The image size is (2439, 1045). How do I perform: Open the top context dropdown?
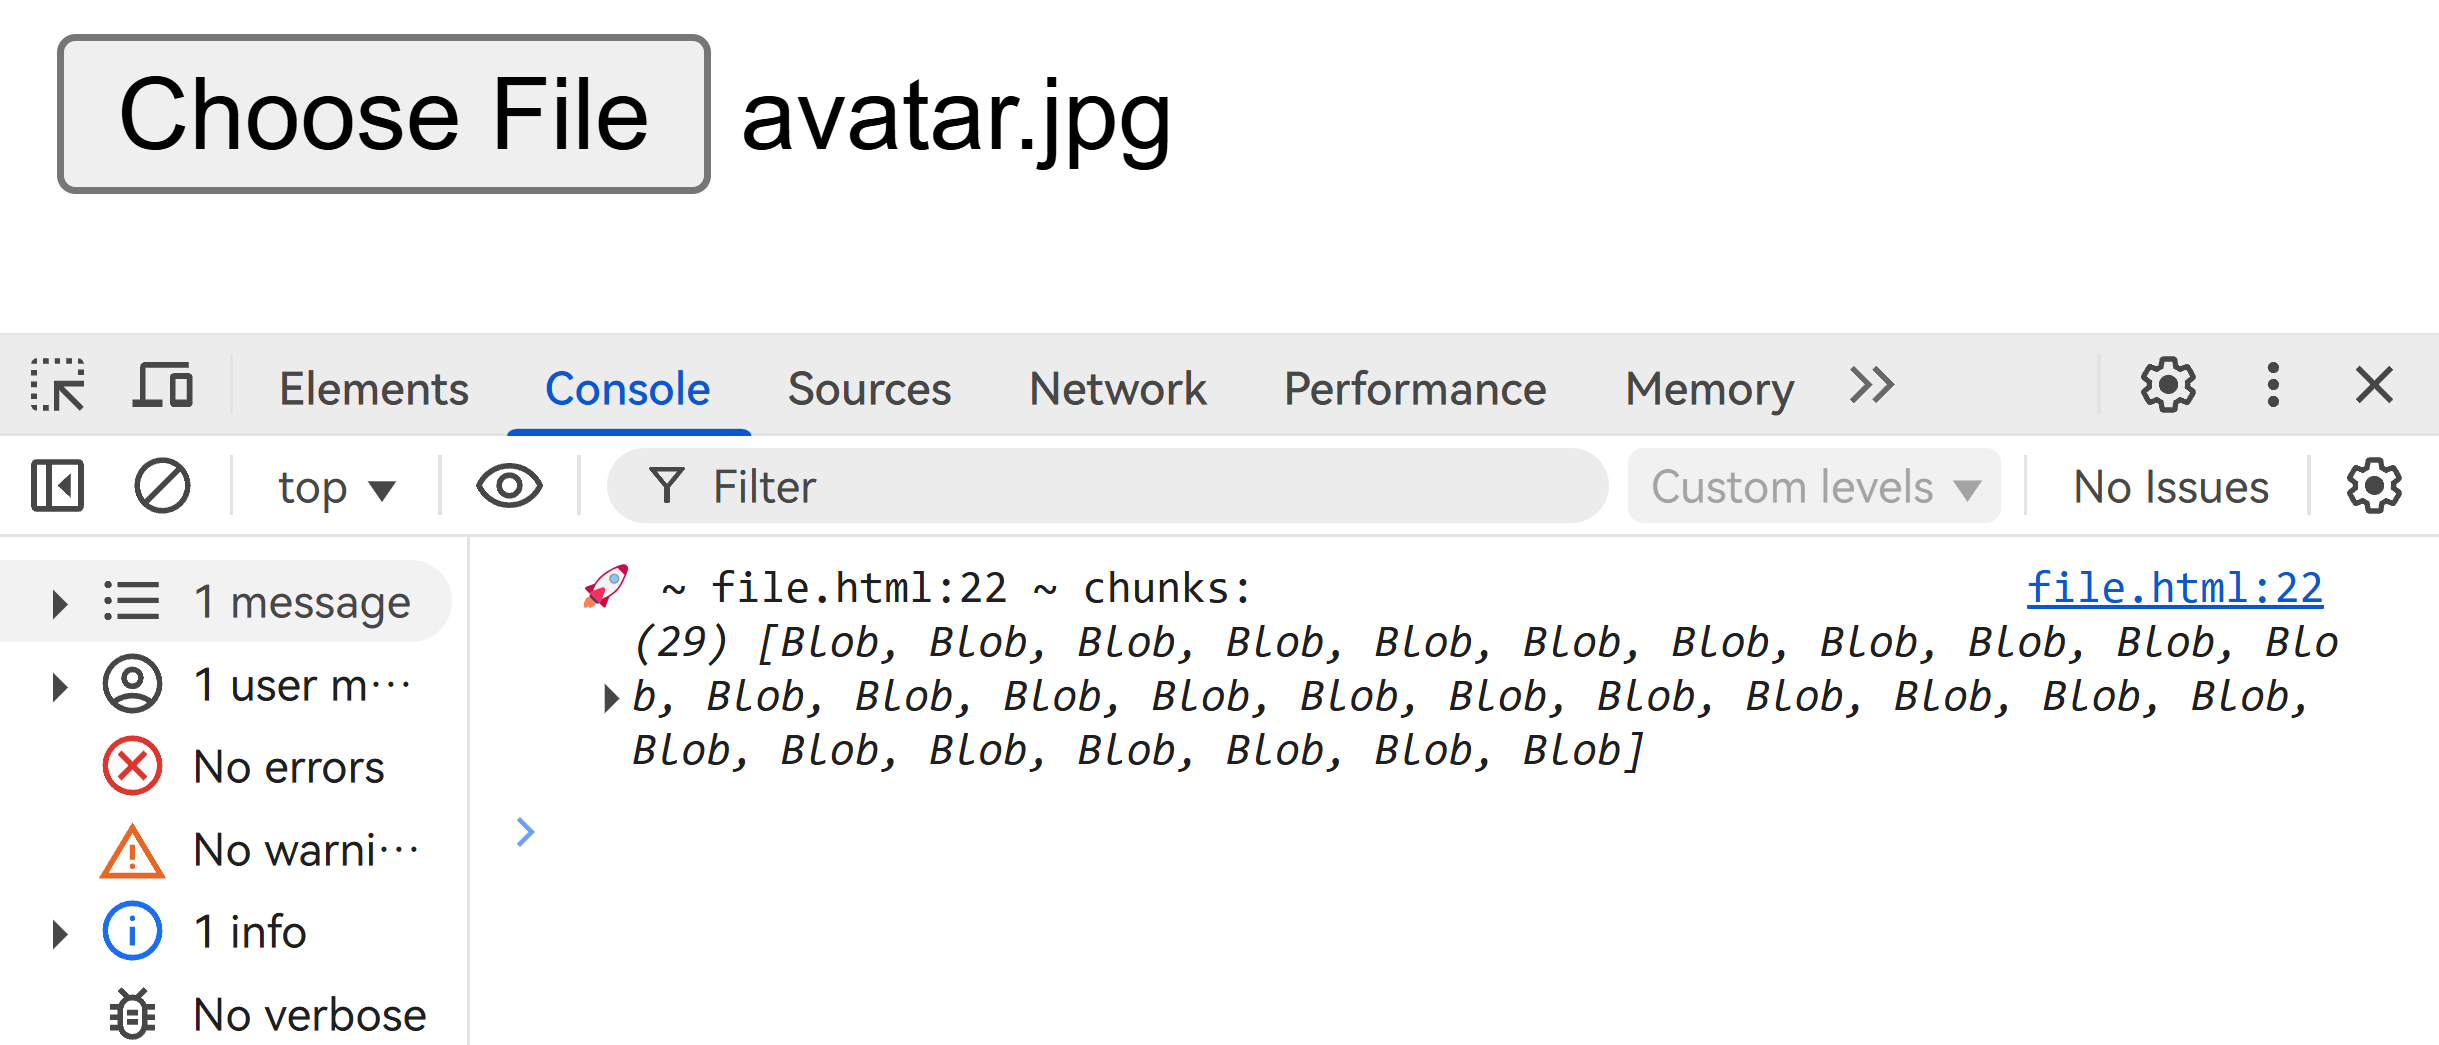tap(337, 488)
